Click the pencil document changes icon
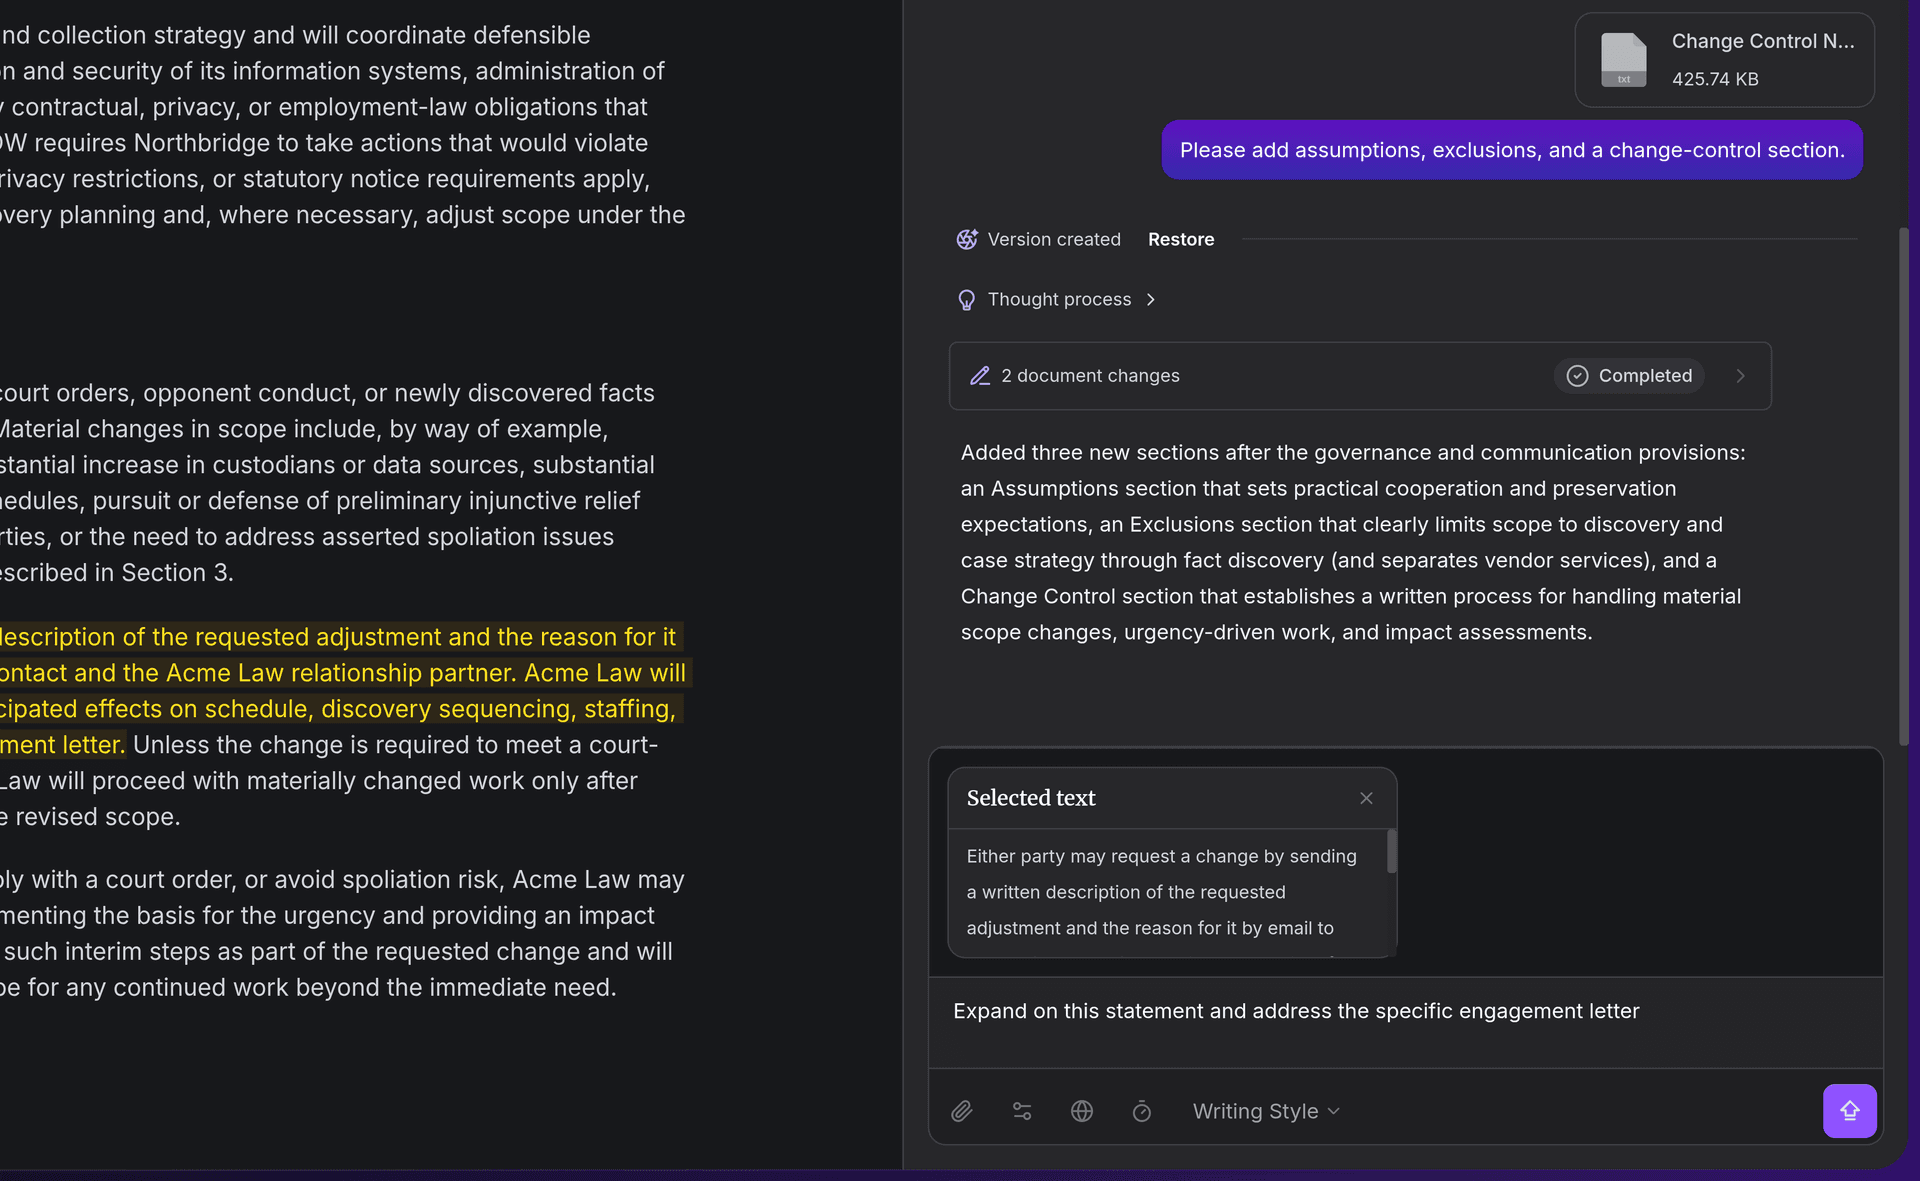Screen dimensions: 1920x1181 click(x=980, y=376)
